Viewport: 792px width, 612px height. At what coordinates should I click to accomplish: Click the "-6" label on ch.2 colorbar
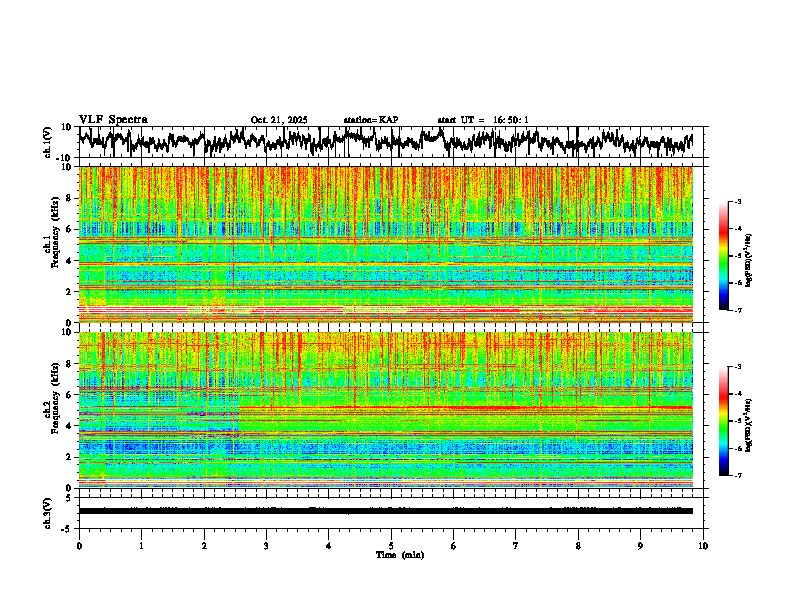click(x=737, y=448)
